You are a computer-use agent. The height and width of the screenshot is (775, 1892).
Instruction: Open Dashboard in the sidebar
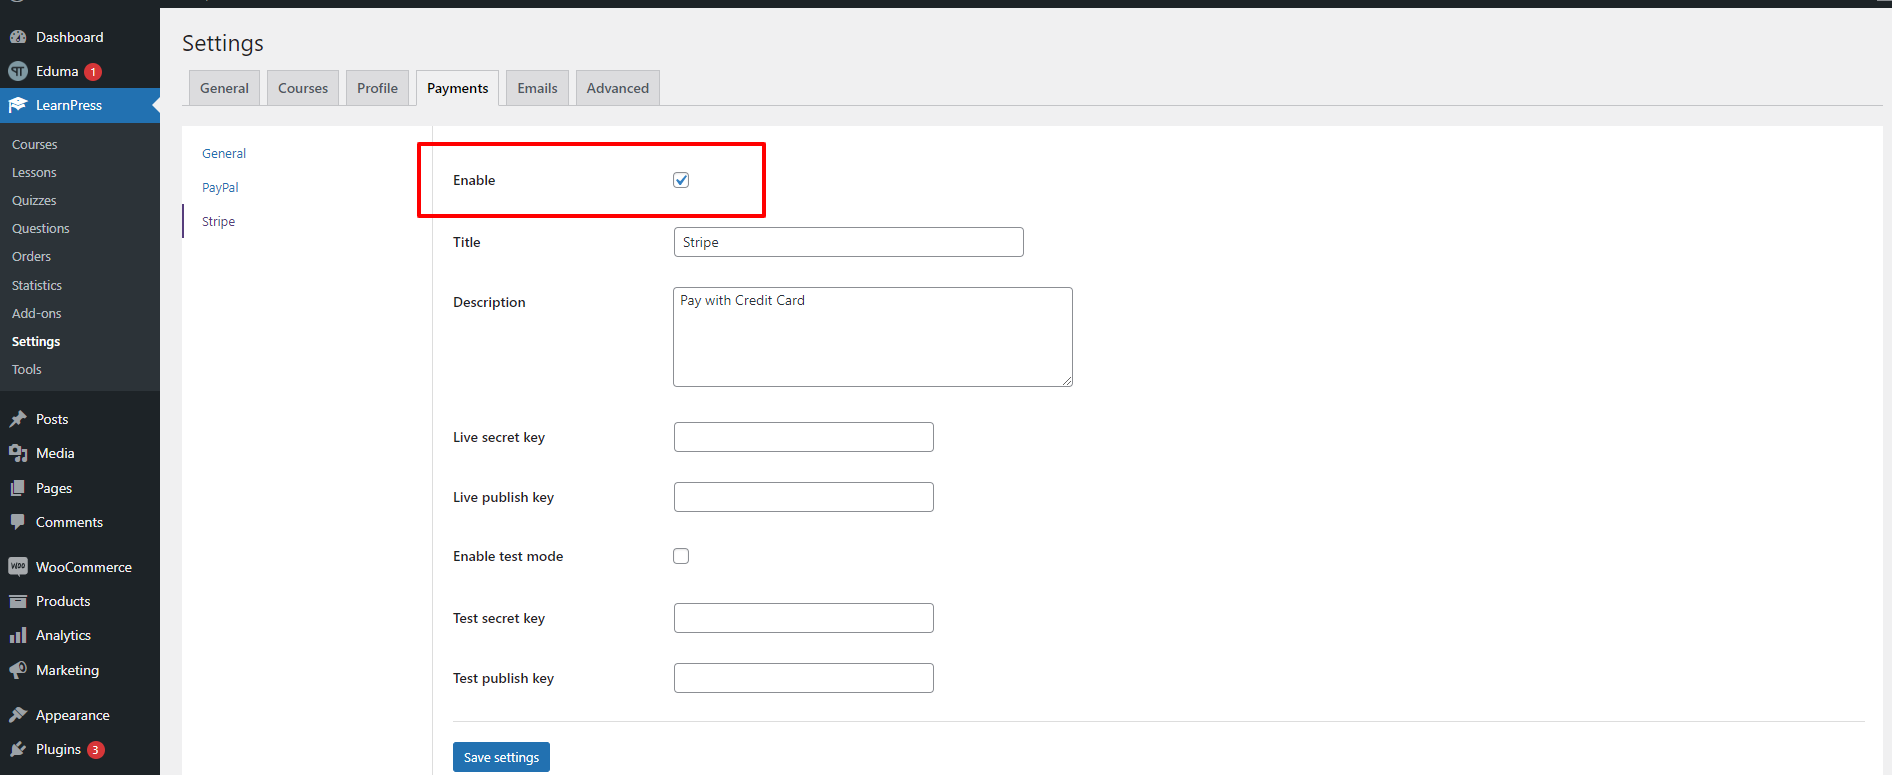tap(80, 37)
